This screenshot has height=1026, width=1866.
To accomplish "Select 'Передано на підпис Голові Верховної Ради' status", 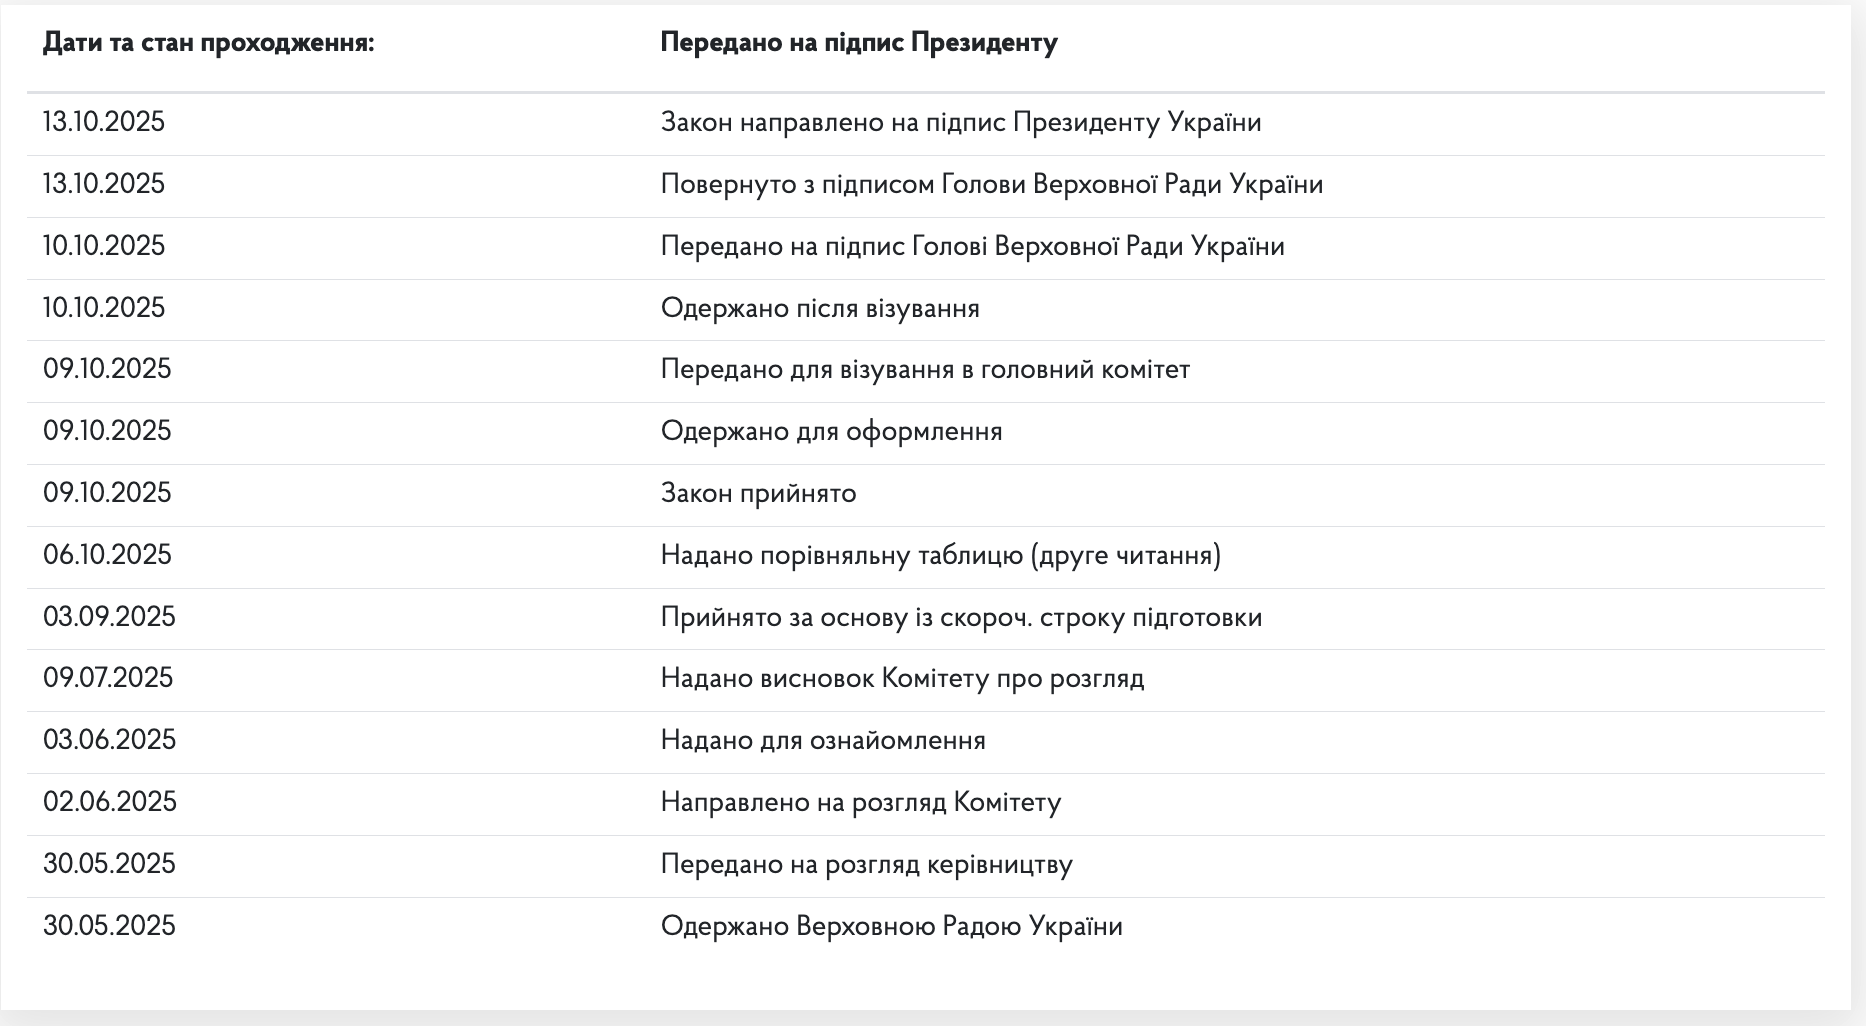I will point(972,247).
